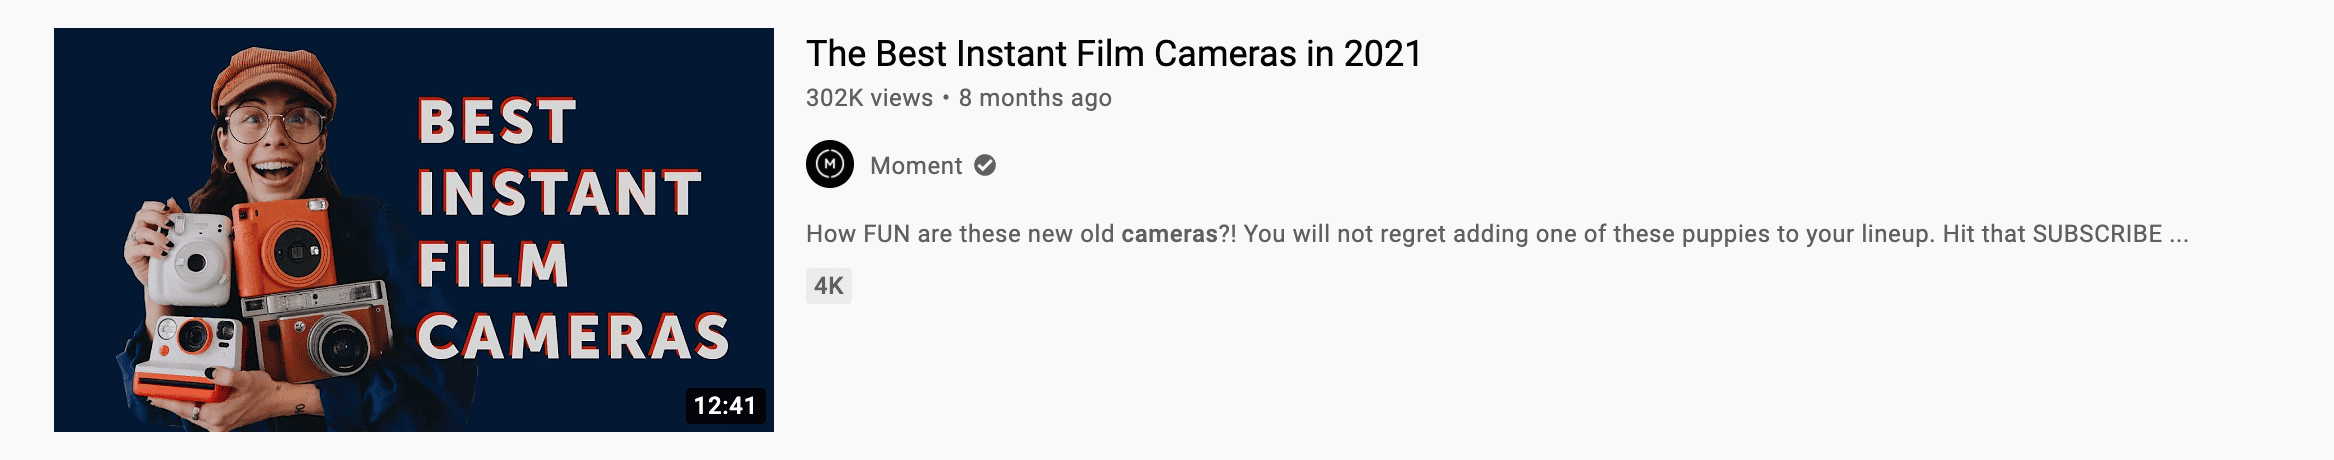This screenshot has height=460, width=2334.
Task: Click the woman's orange cap in thumbnail
Action: (x=272, y=78)
